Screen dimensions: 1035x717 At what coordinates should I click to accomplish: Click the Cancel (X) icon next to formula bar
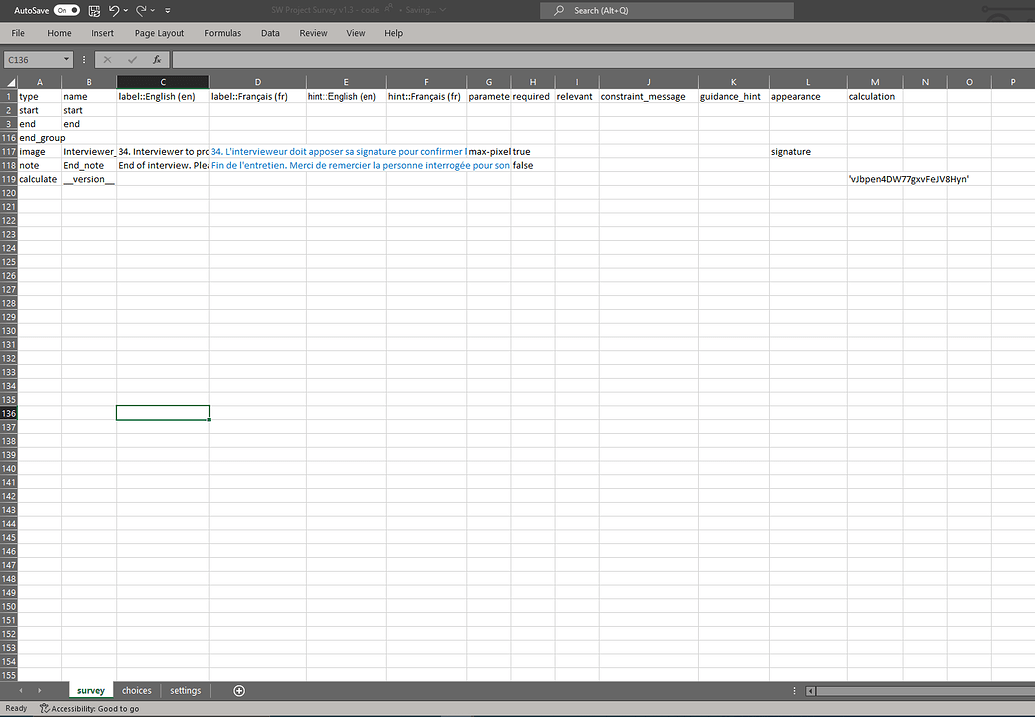(108, 60)
